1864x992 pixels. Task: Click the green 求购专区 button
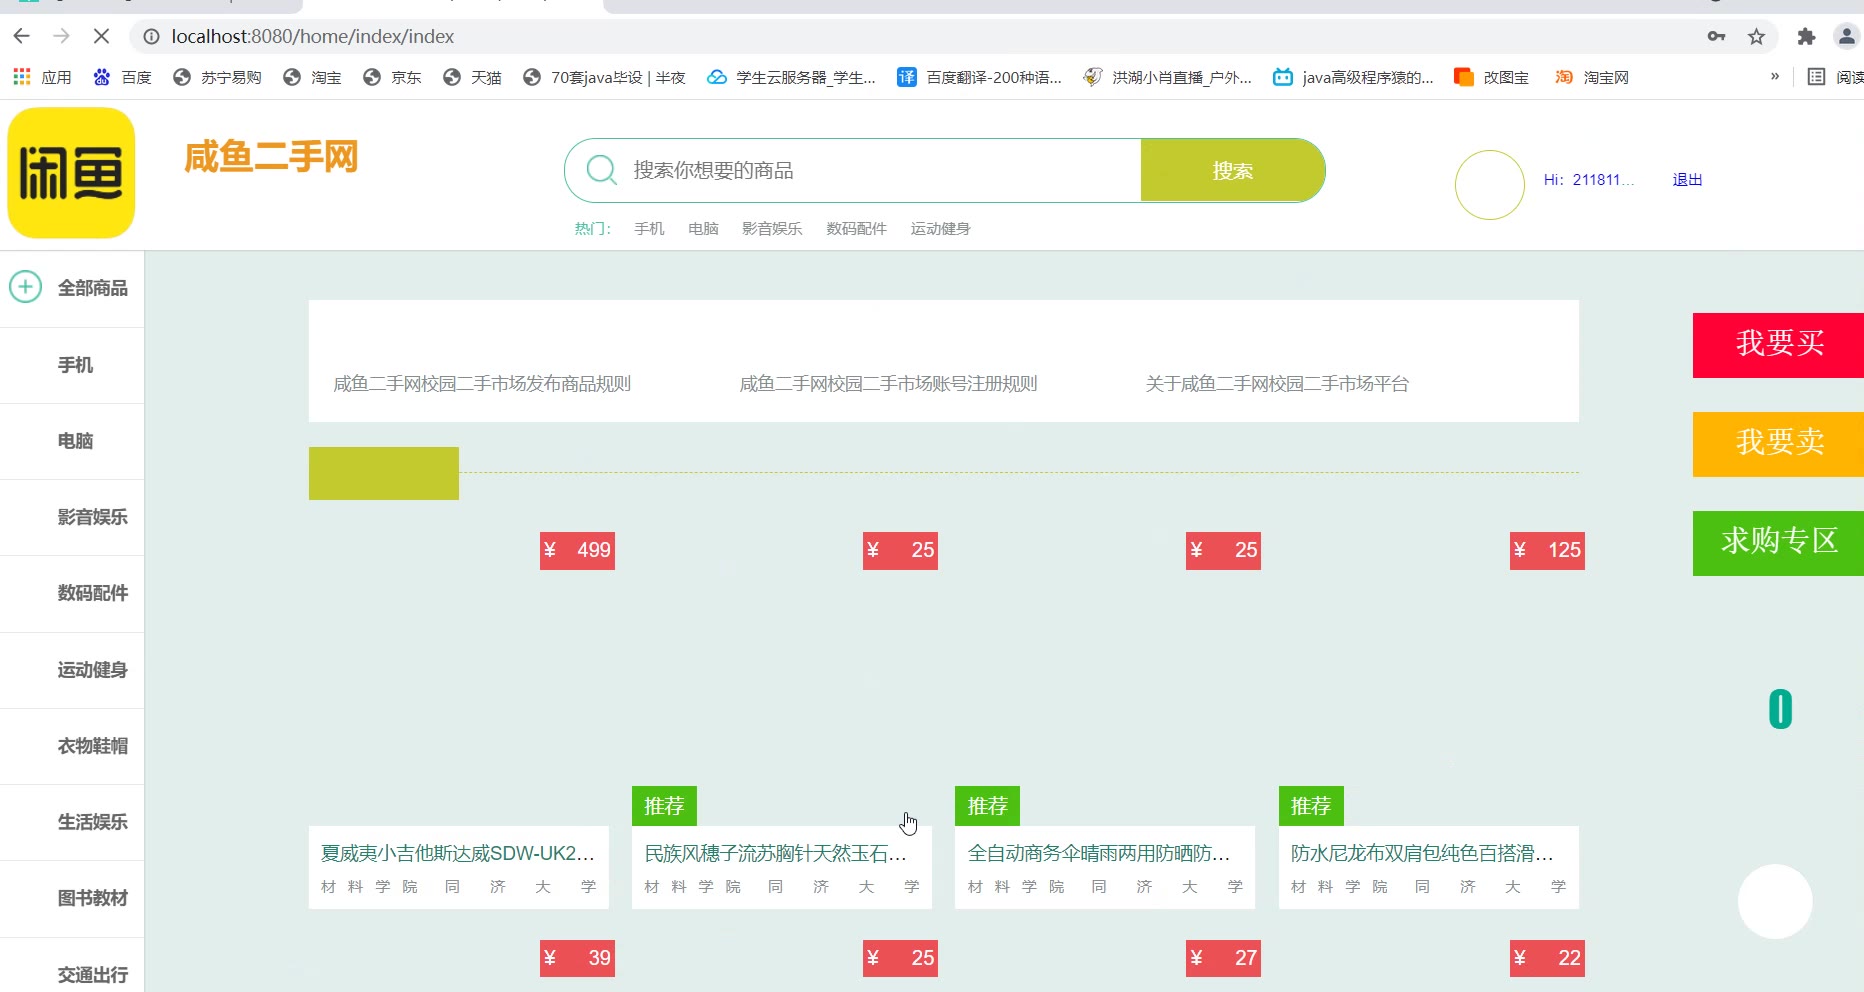coord(1778,543)
